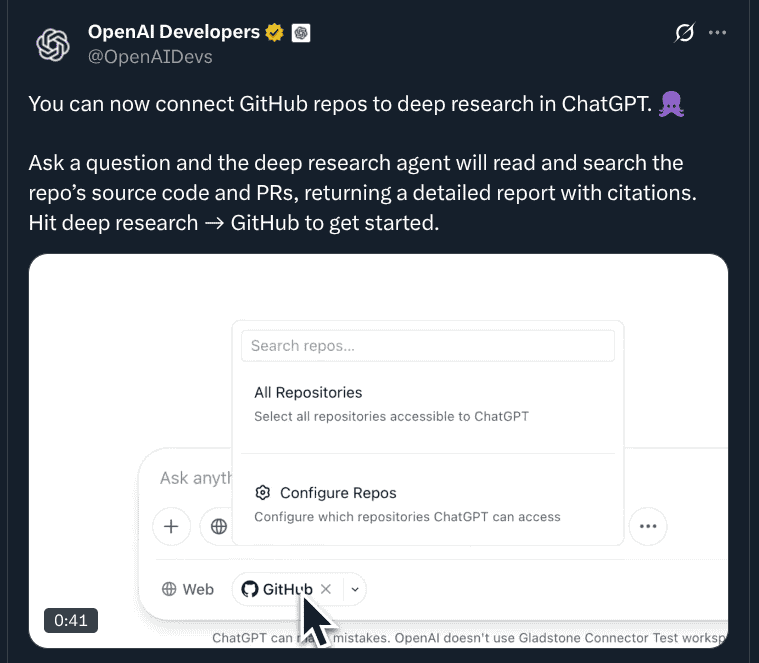
Task: Click the @OpenAIDevs handle
Action: (150, 57)
